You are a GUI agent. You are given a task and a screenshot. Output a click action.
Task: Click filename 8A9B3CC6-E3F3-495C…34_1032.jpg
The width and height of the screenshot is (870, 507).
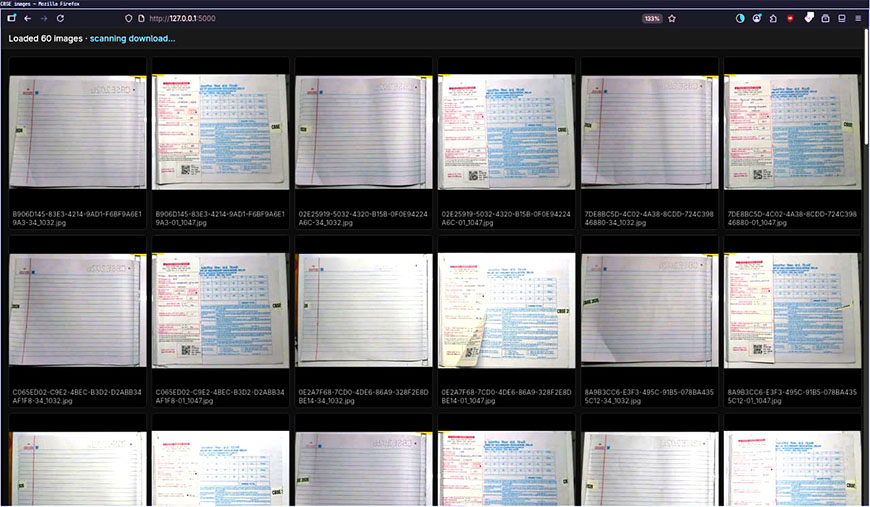tap(650, 397)
